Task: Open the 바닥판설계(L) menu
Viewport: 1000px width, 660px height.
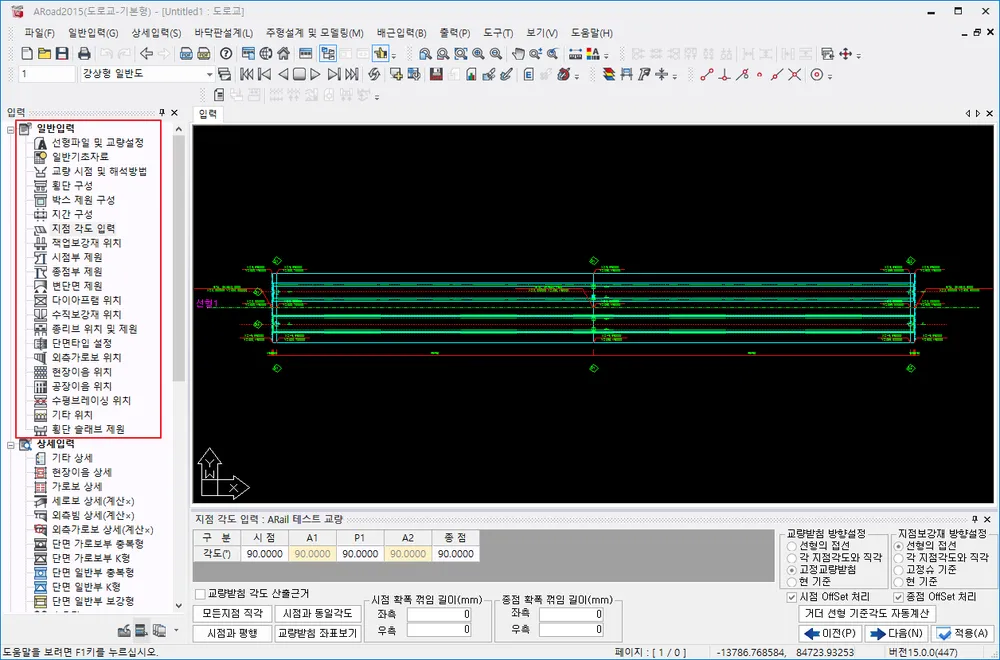Action: click(224, 33)
